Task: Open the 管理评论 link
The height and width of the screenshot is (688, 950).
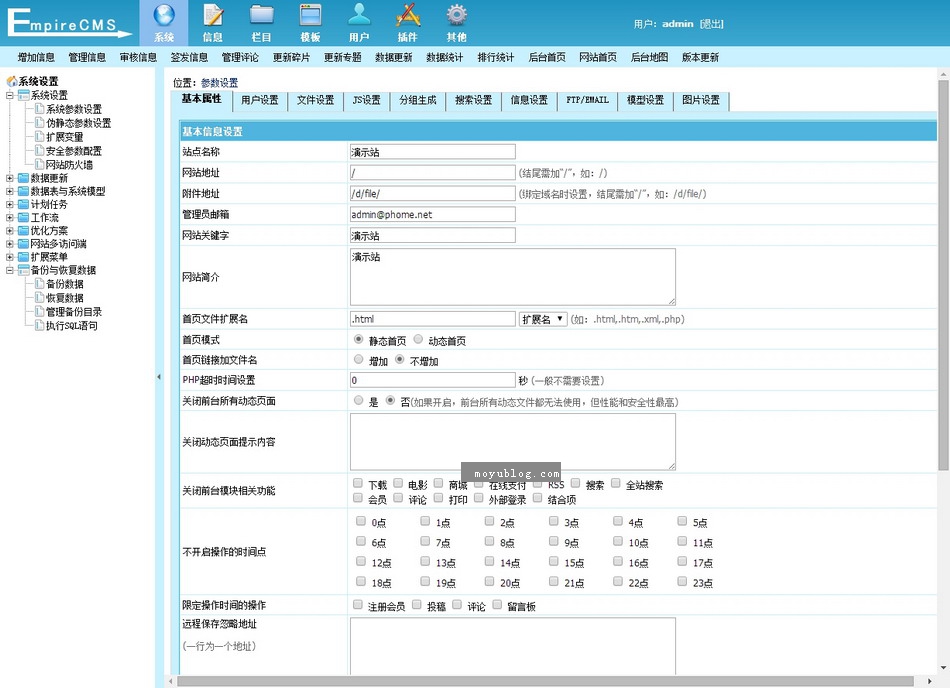Action: coord(240,58)
